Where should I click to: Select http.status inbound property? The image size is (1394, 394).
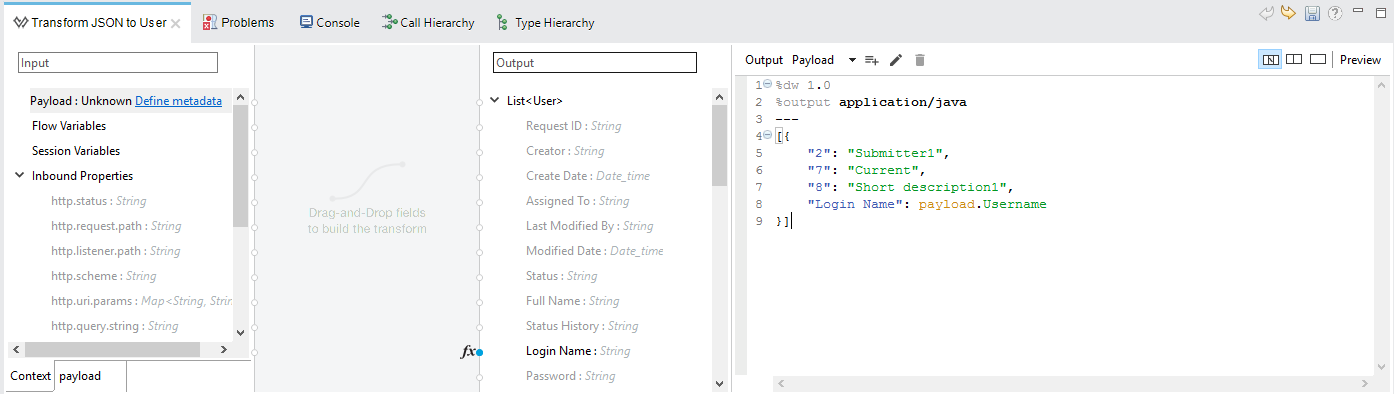click(x=99, y=201)
